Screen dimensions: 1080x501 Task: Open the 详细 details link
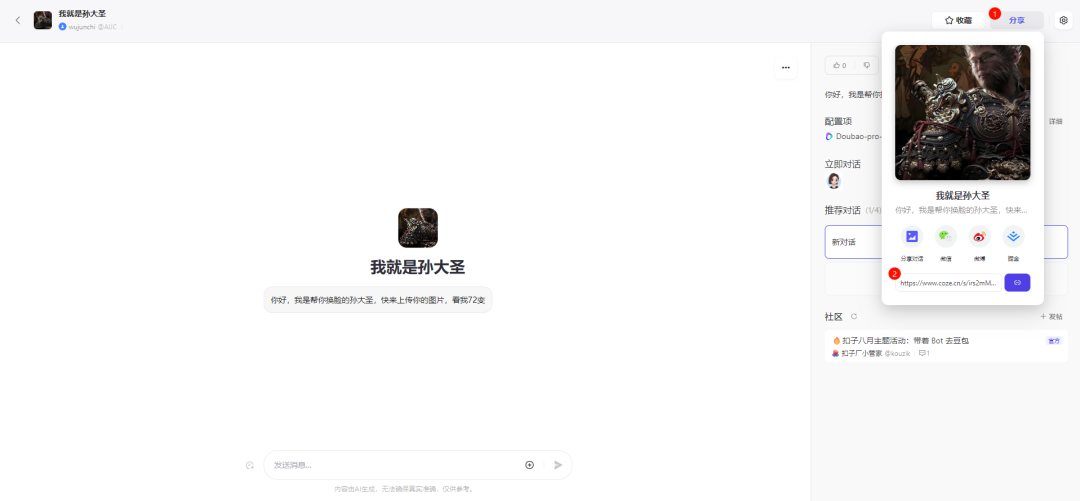1055,121
